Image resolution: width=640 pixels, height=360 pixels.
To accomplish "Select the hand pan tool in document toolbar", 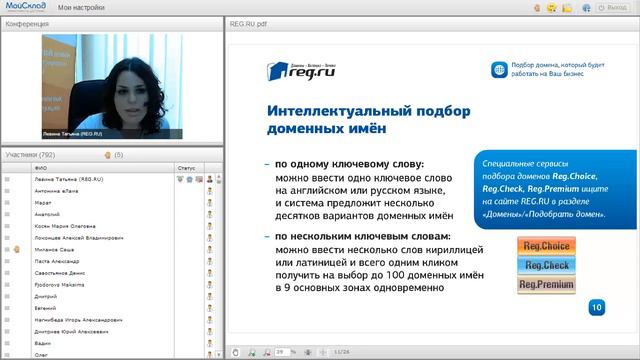I will (236, 352).
